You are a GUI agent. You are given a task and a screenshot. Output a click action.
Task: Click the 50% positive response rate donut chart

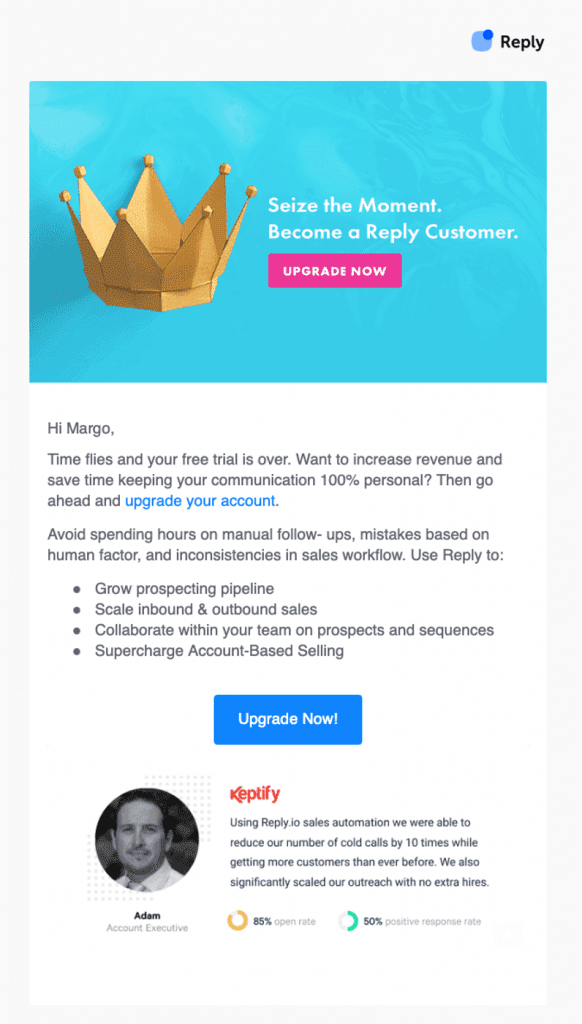pyautogui.click(x=347, y=920)
